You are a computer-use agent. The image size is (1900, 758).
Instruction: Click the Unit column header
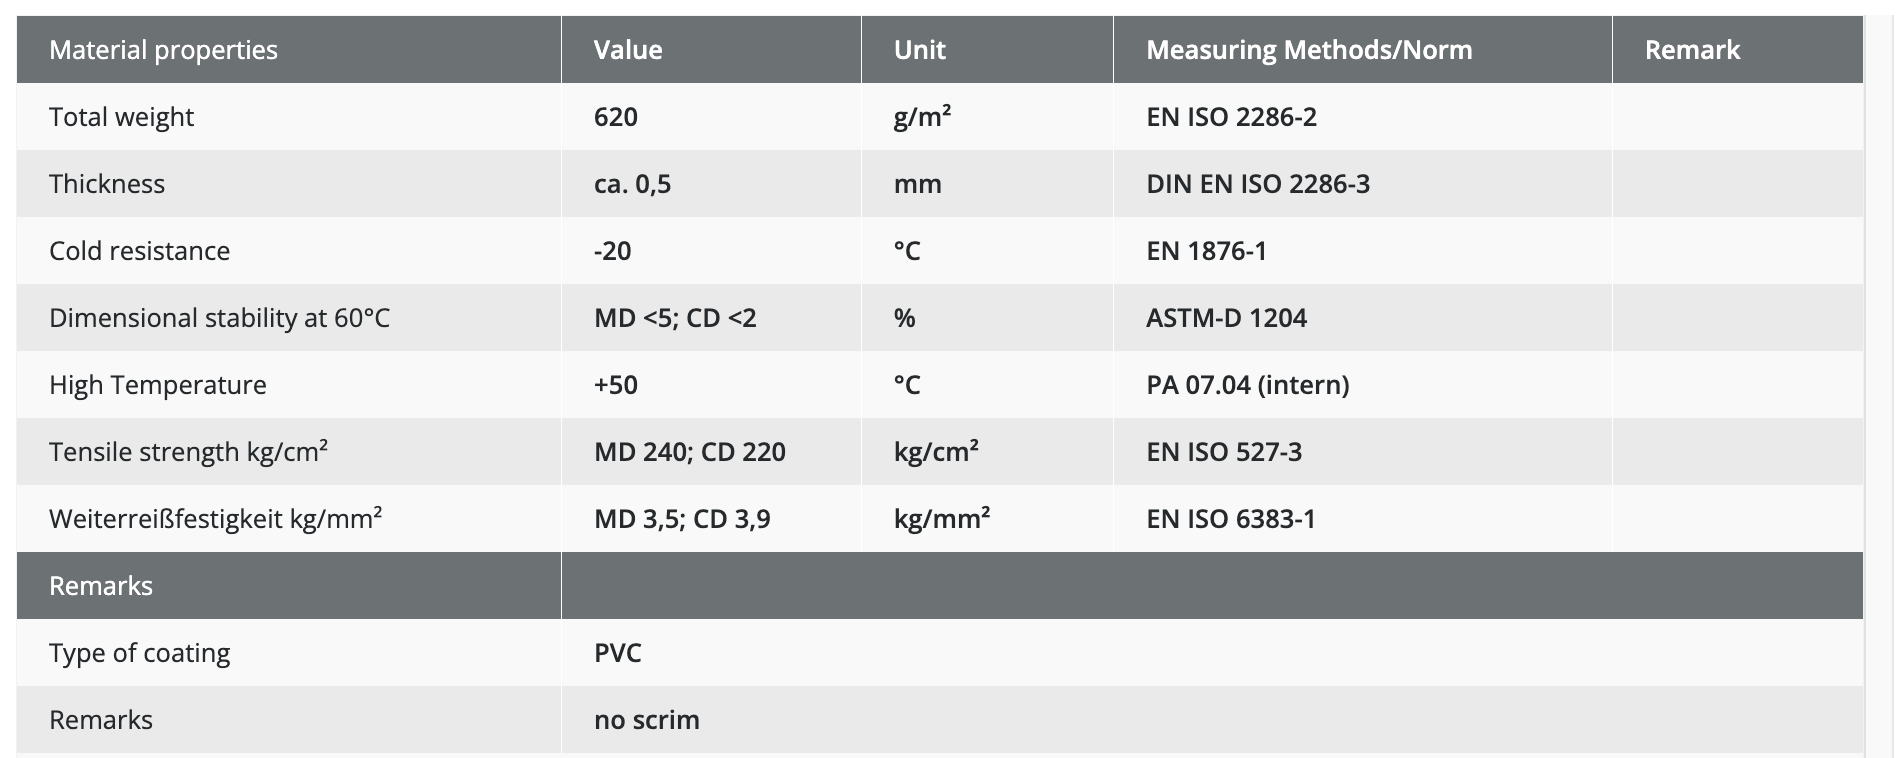click(x=920, y=50)
